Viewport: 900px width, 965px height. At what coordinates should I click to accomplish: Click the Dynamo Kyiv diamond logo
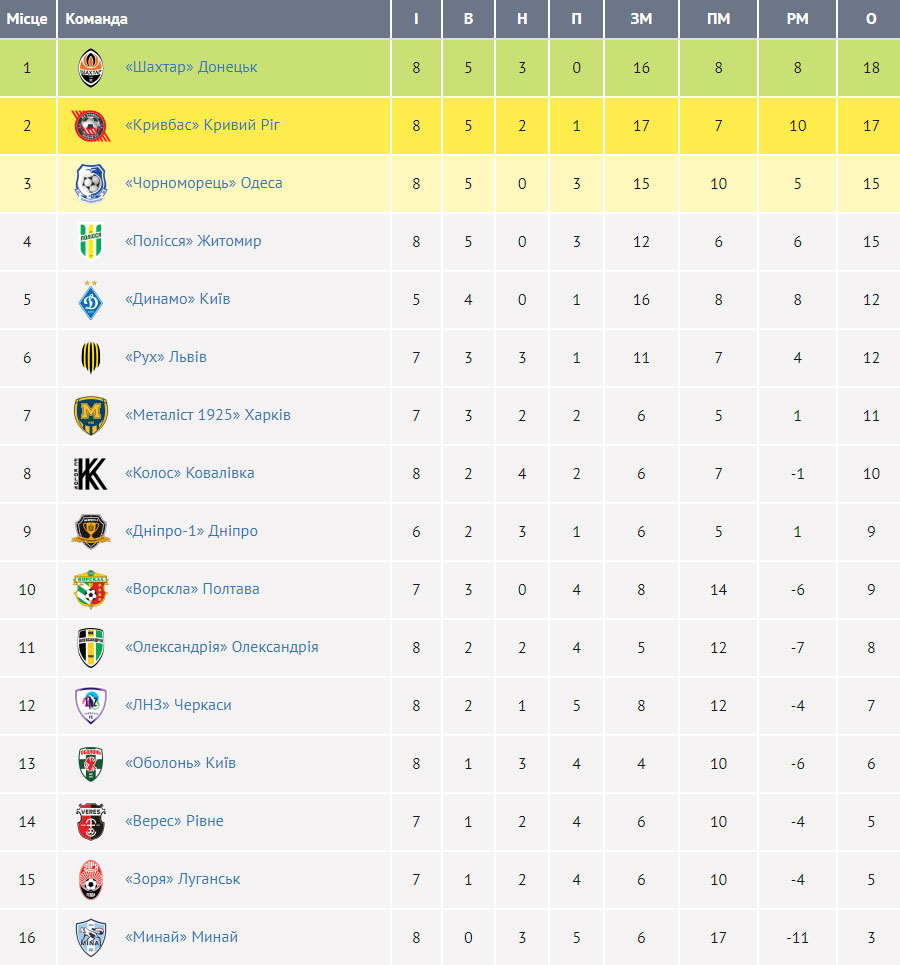[x=90, y=300]
